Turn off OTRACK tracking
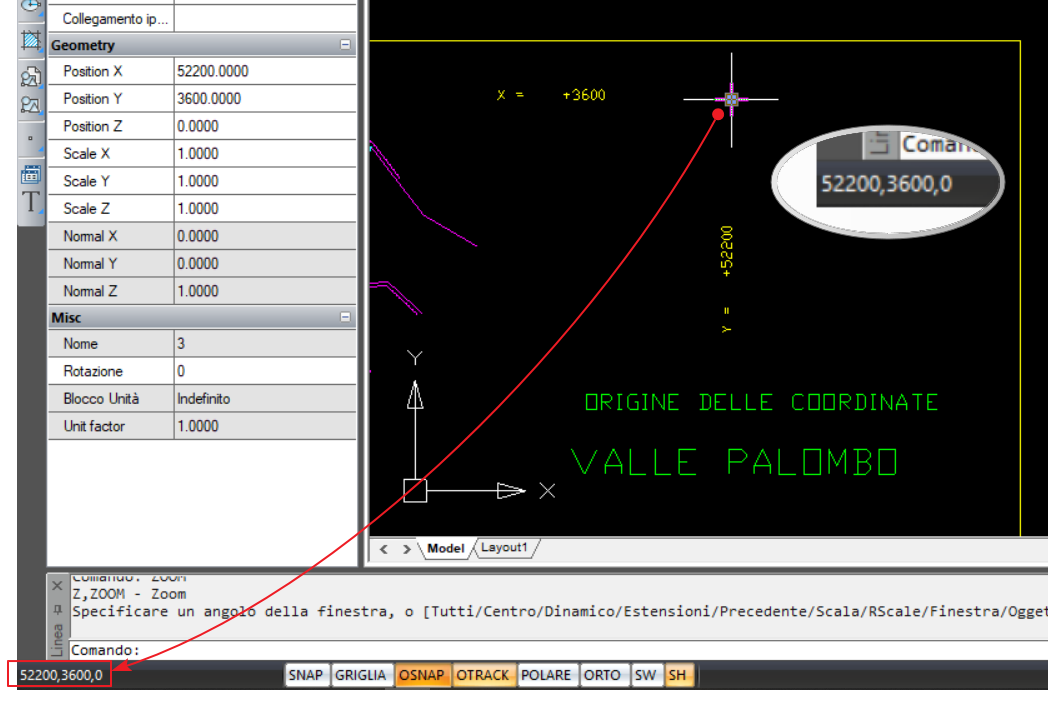This screenshot has width=1048, height=702. tap(483, 675)
